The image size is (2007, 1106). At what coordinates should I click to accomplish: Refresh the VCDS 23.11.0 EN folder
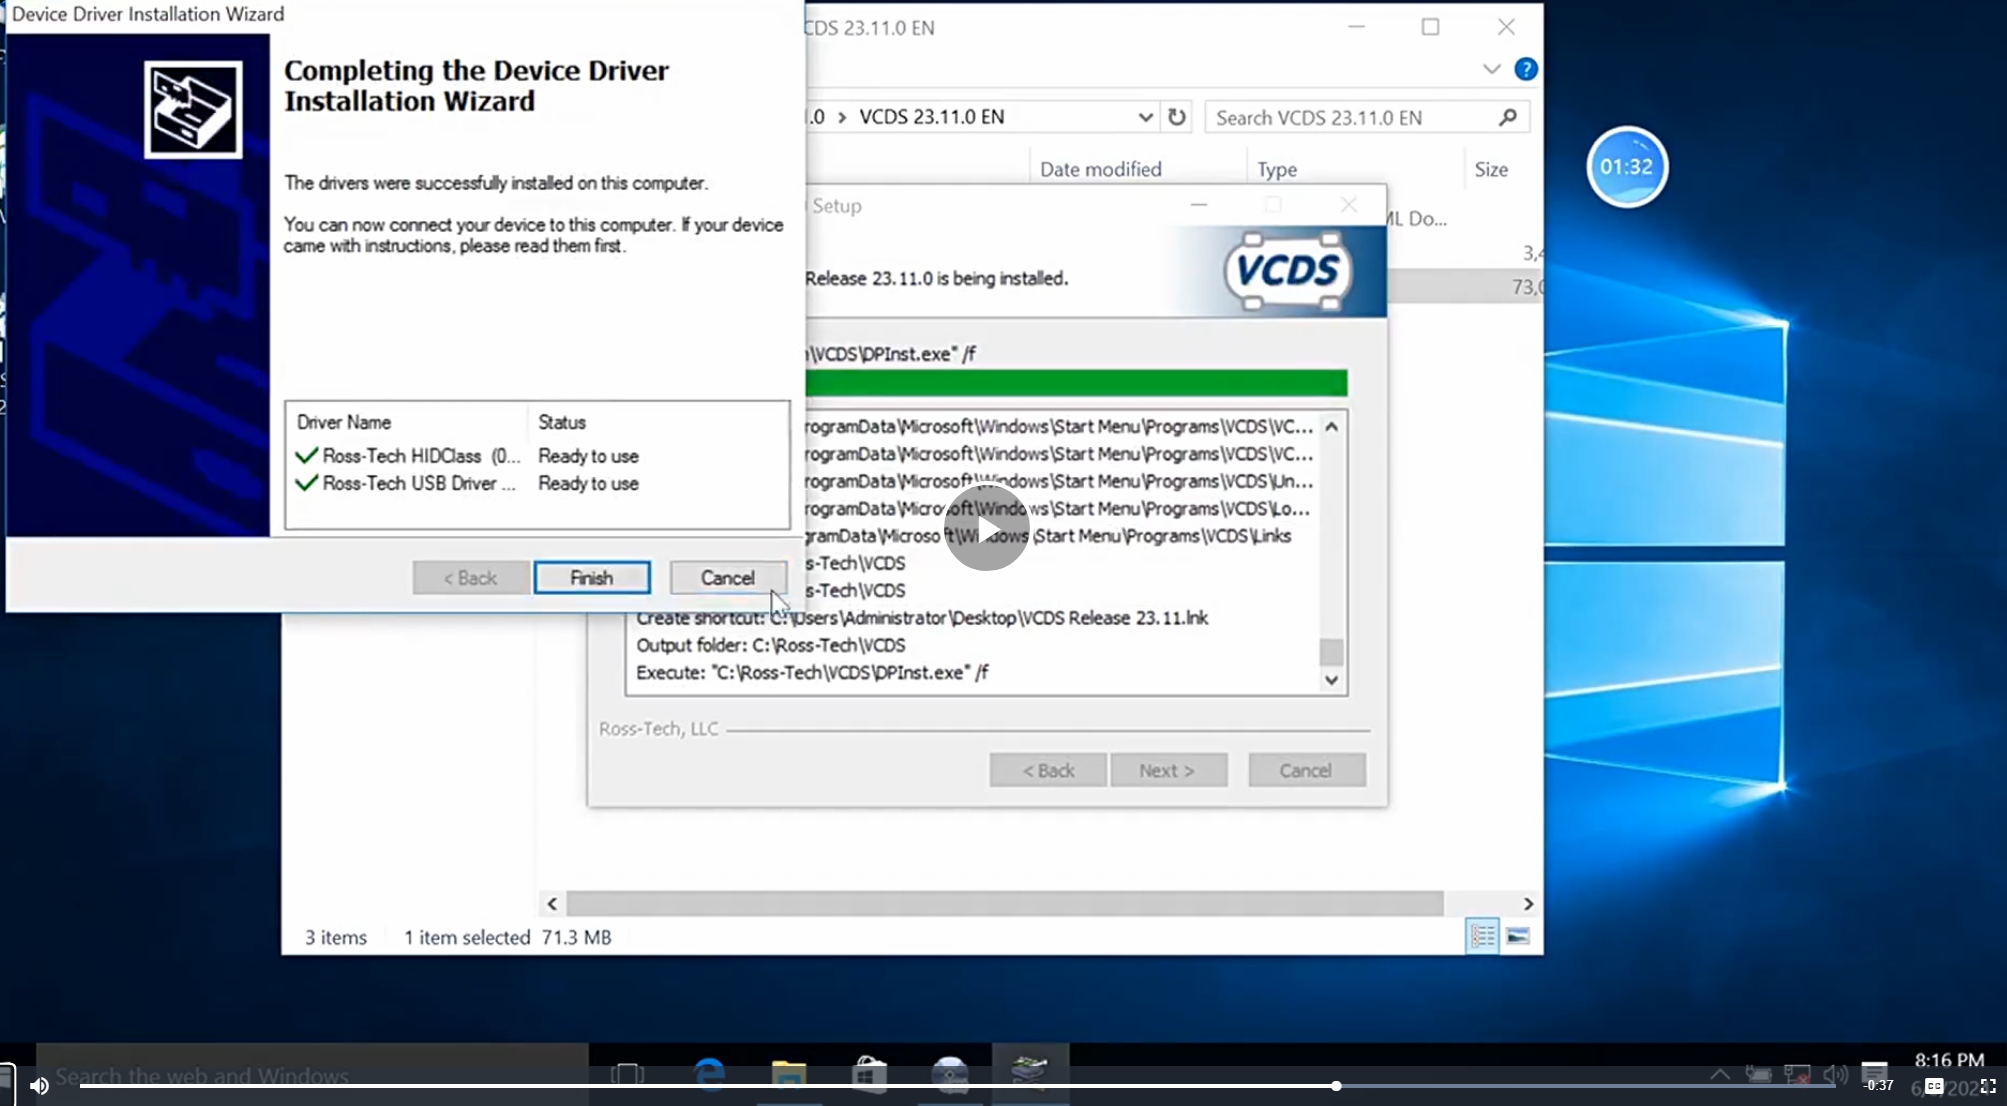click(x=1177, y=117)
